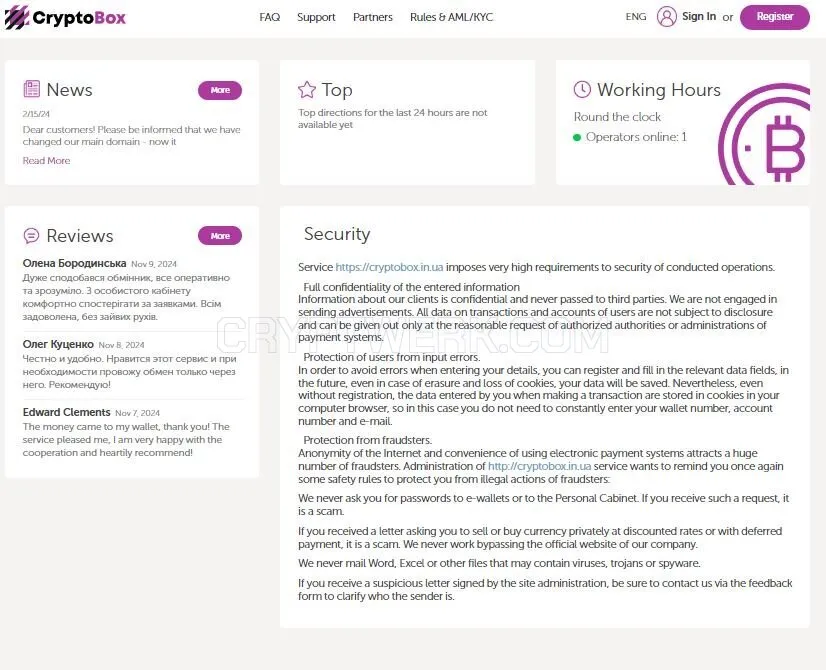The image size is (826, 670).
Task: Open the ENG language selector
Action: (x=636, y=17)
